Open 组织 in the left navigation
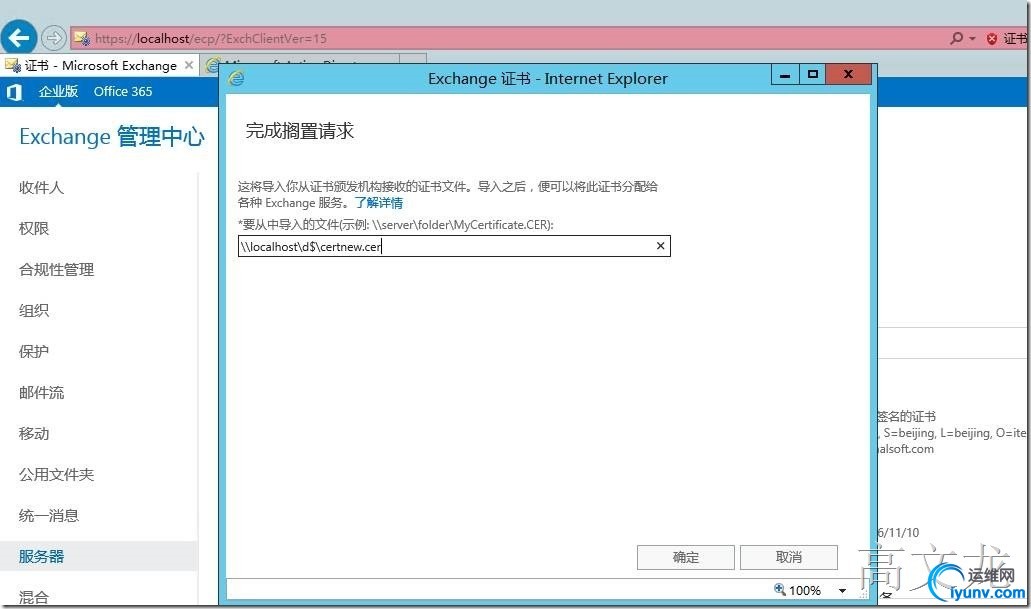This screenshot has width=1031, height=609. pyautogui.click(x=34, y=310)
